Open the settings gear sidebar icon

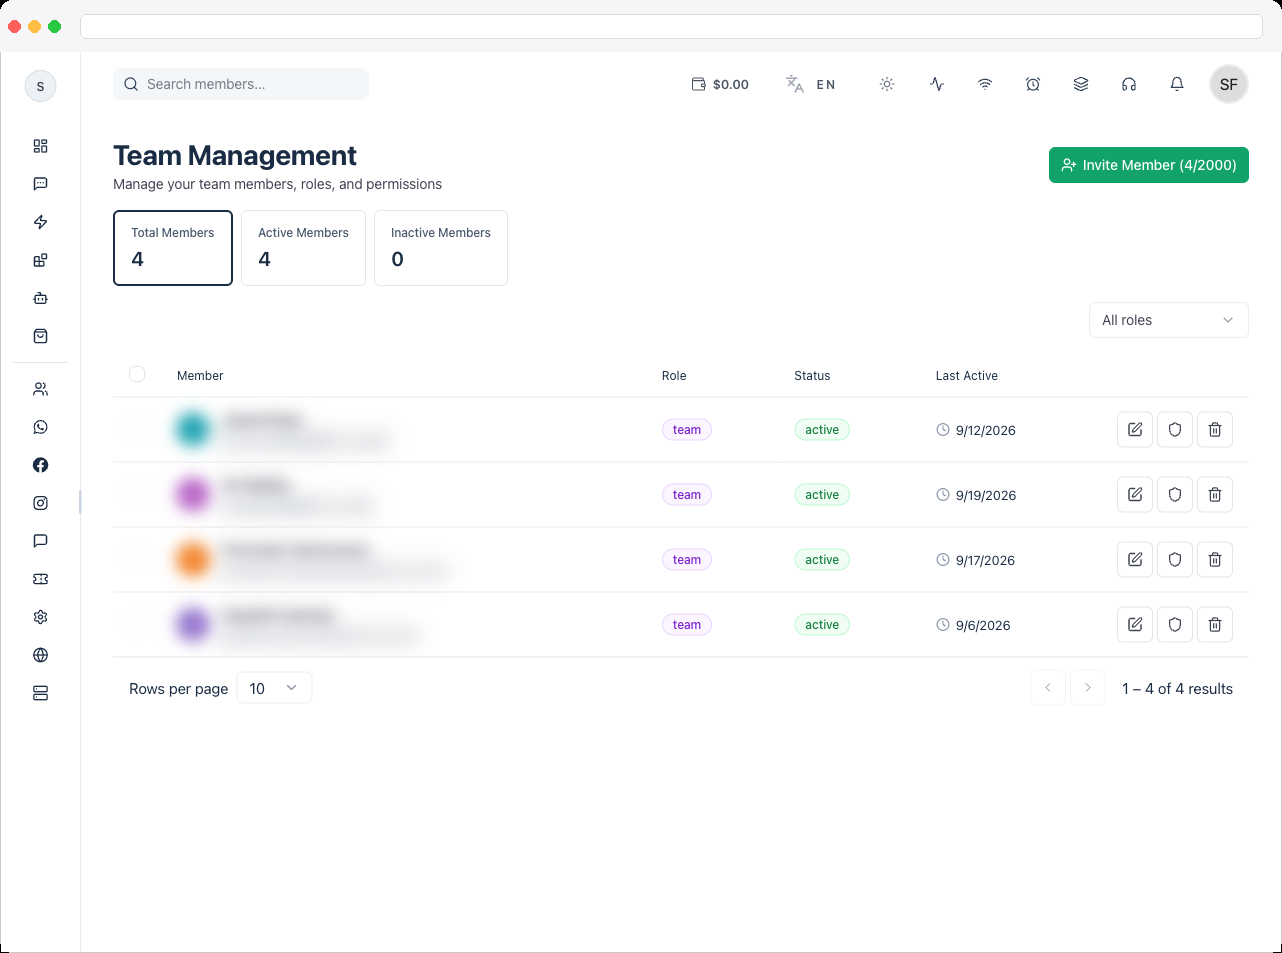pyautogui.click(x=40, y=617)
